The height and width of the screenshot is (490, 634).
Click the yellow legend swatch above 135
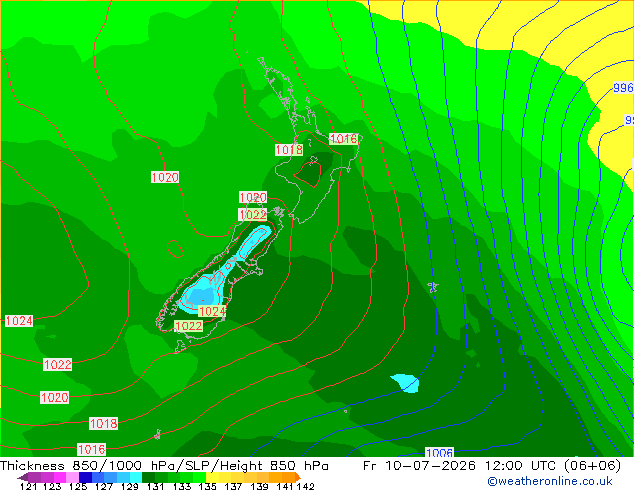tap(212, 477)
